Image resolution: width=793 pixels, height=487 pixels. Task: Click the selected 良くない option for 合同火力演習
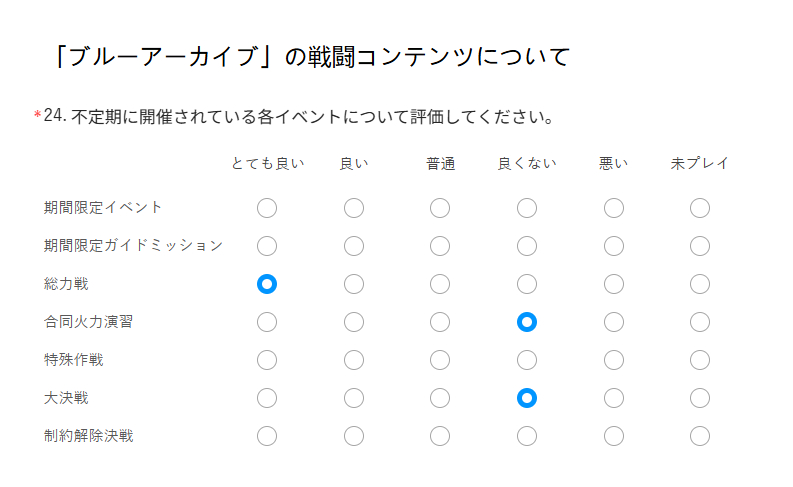[527, 322]
